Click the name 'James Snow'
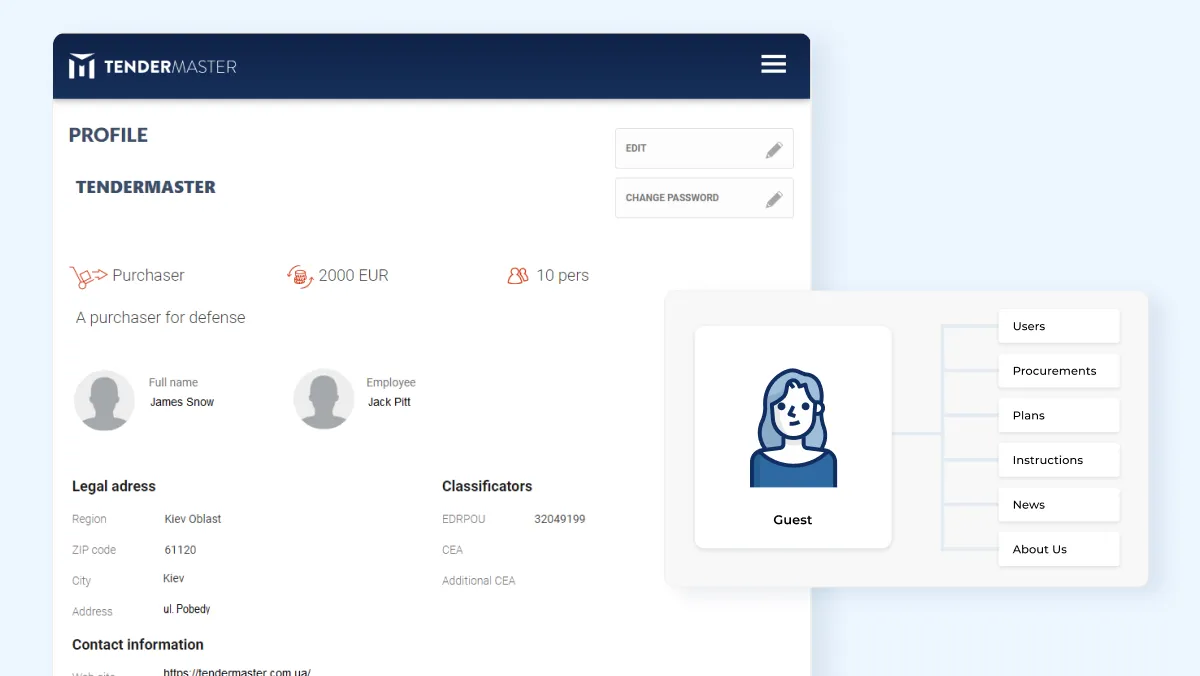Screen dimensions: 1200x676 182,402
